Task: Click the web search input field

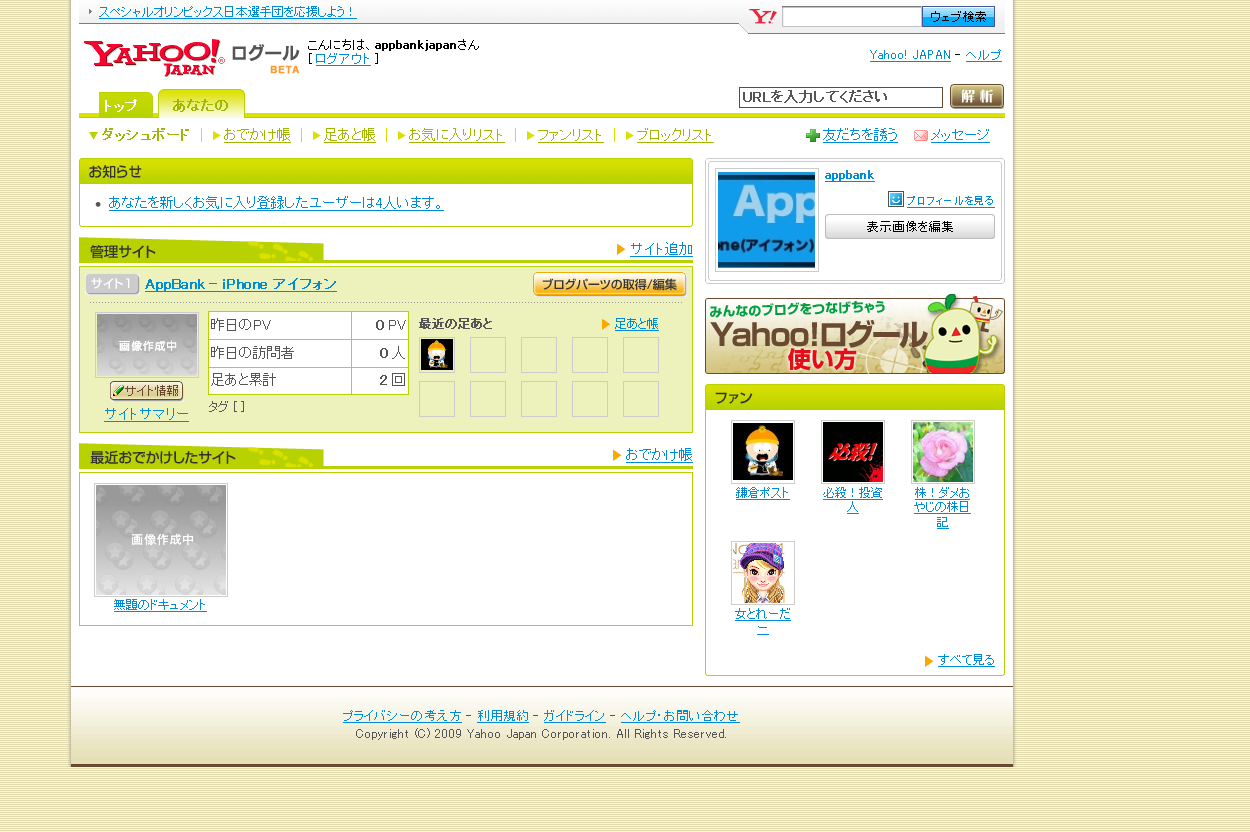Action: point(852,17)
